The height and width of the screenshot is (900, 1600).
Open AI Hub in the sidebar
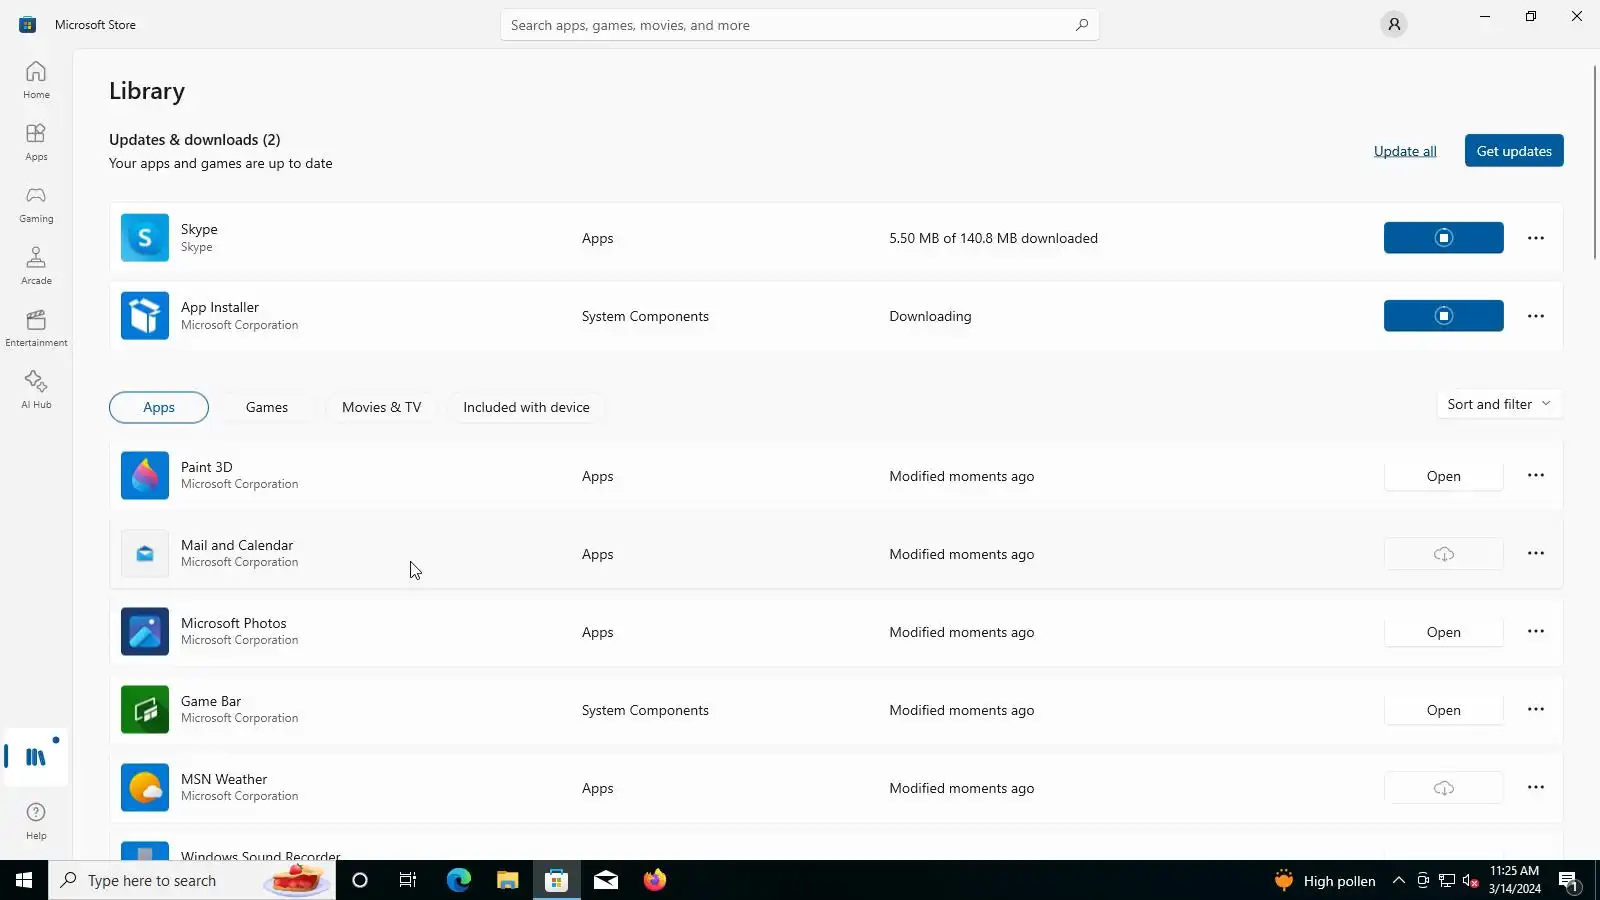point(36,390)
